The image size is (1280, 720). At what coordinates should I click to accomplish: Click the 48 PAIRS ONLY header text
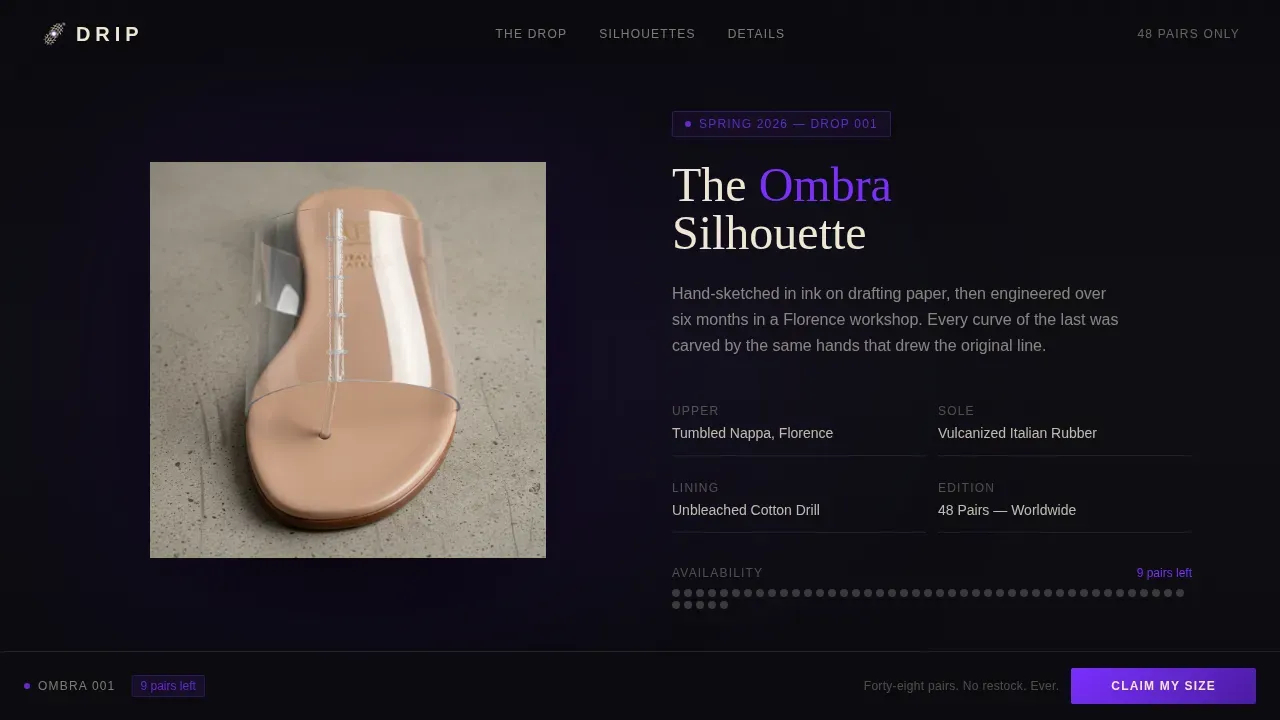[1188, 34]
